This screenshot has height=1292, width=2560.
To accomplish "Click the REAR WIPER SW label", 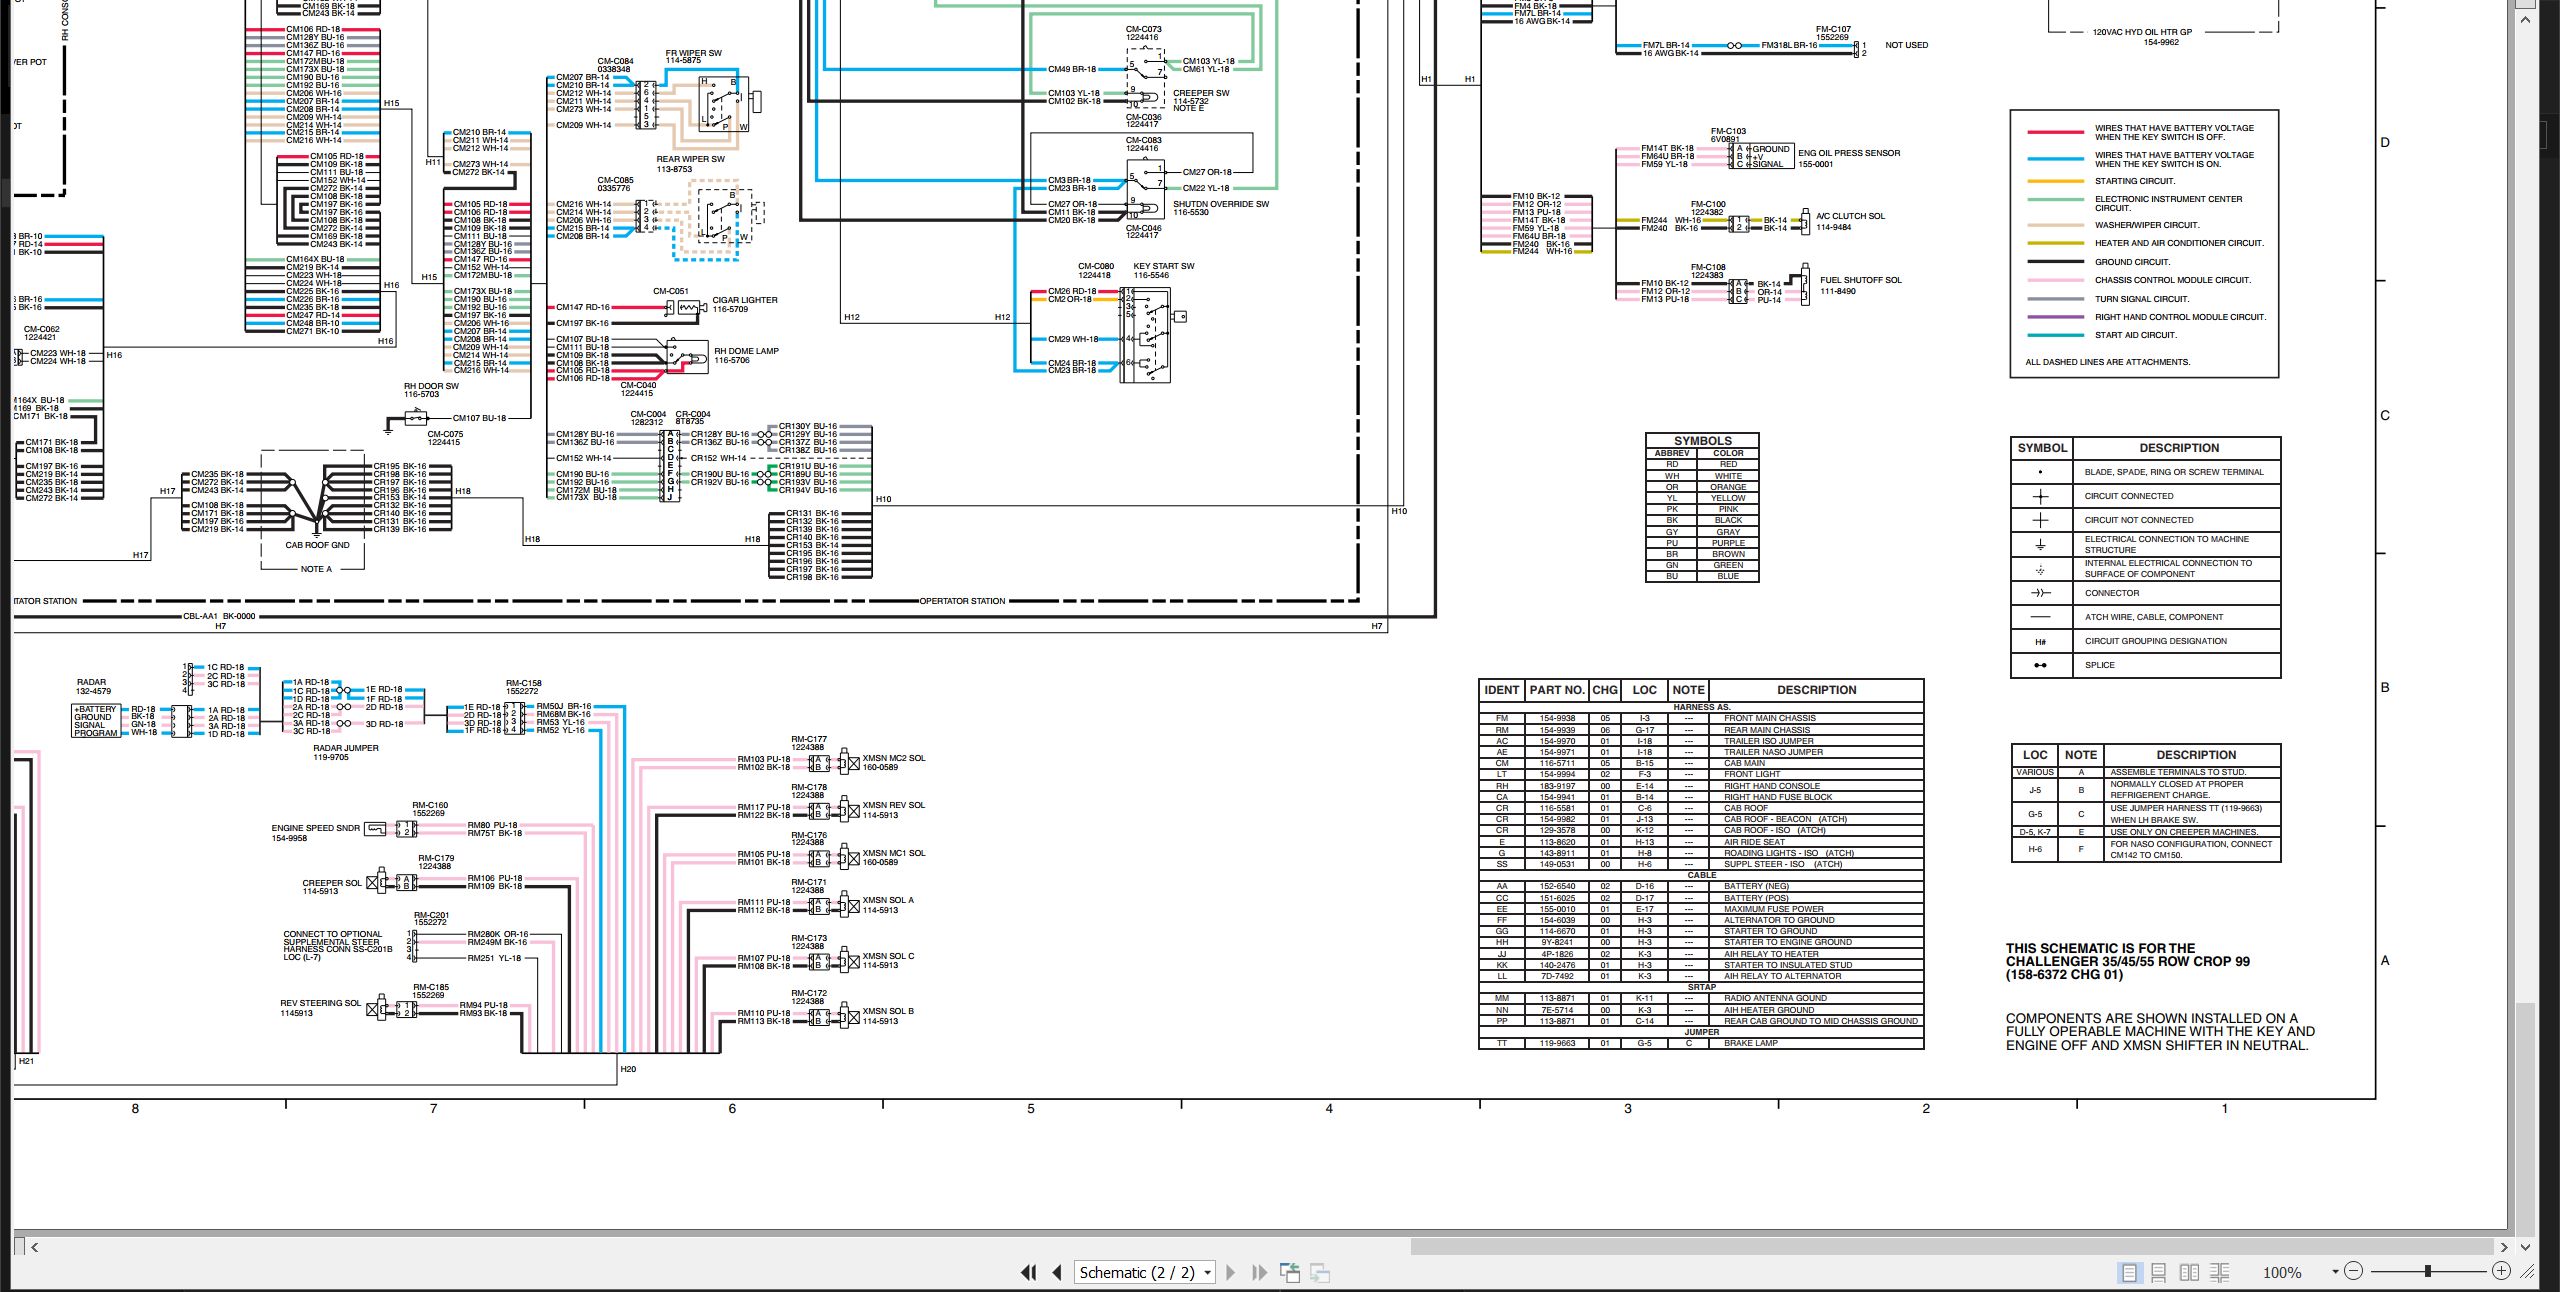I will click(690, 159).
